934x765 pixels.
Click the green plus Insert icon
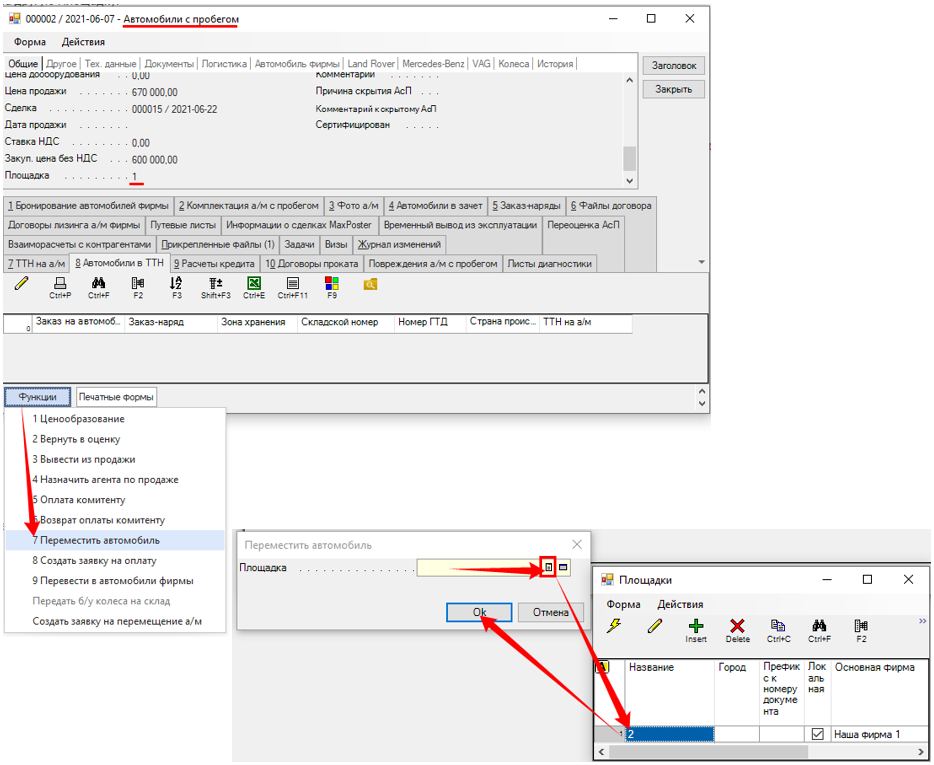click(x=696, y=626)
